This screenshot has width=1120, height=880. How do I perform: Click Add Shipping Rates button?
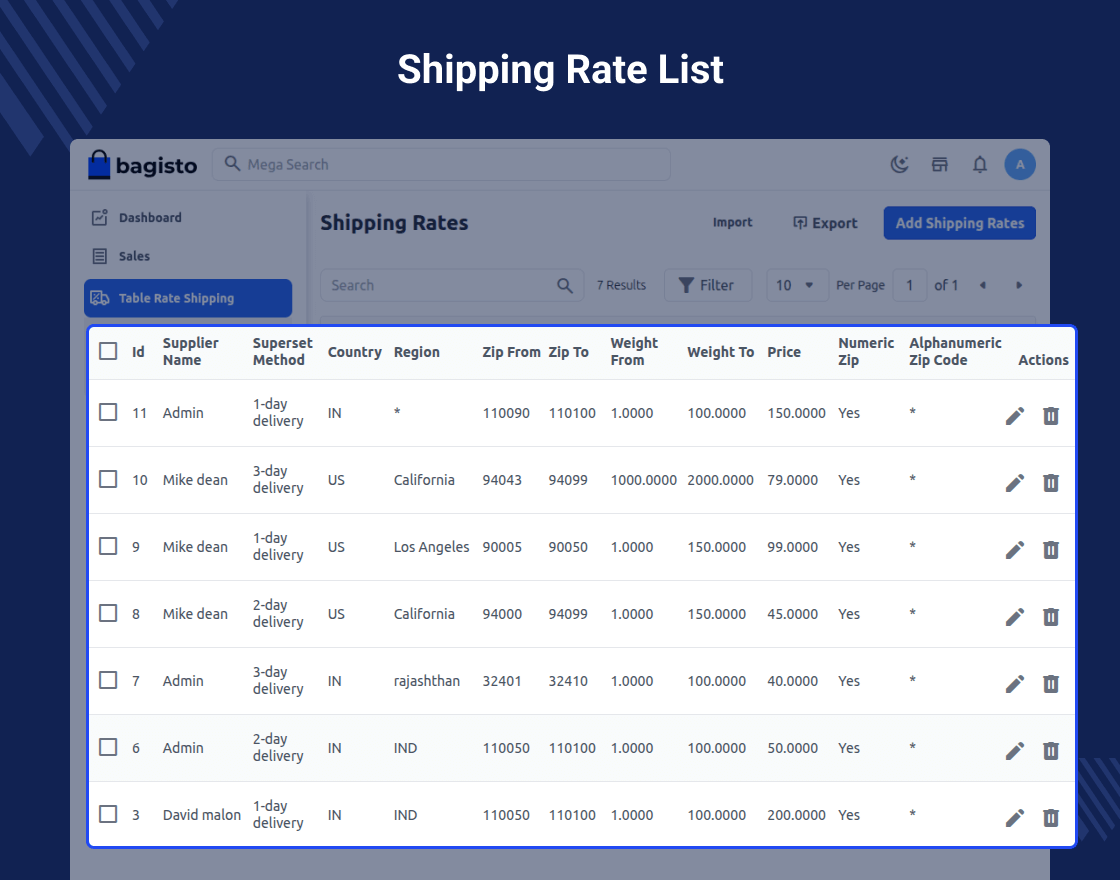click(x=959, y=223)
